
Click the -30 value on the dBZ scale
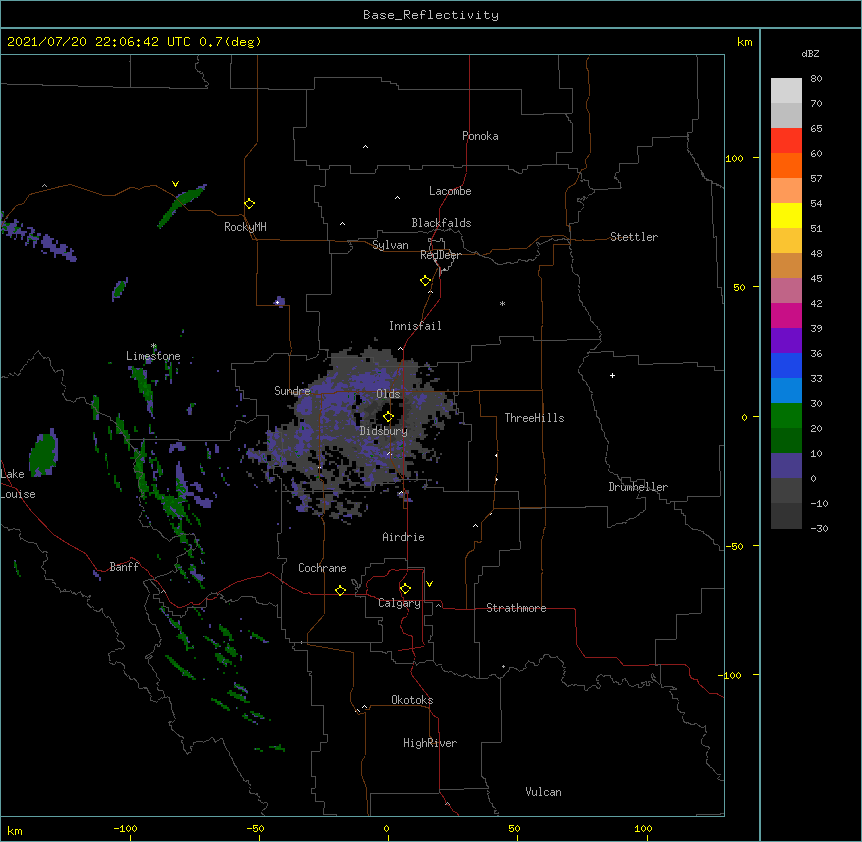click(x=819, y=528)
